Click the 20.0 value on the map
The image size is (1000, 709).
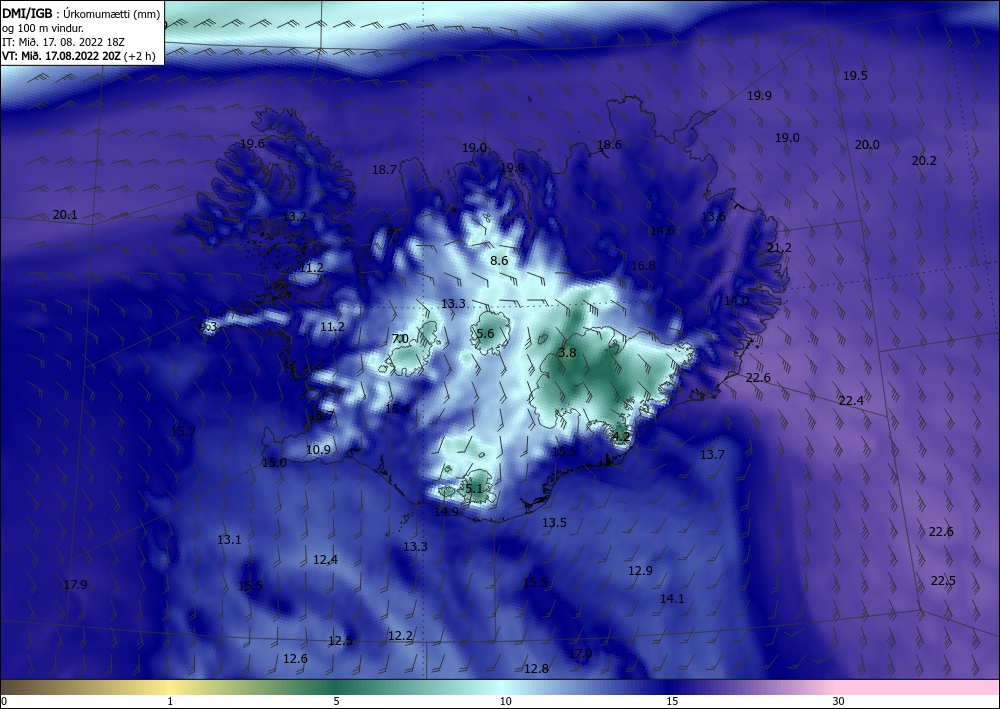(x=867, y=145)
